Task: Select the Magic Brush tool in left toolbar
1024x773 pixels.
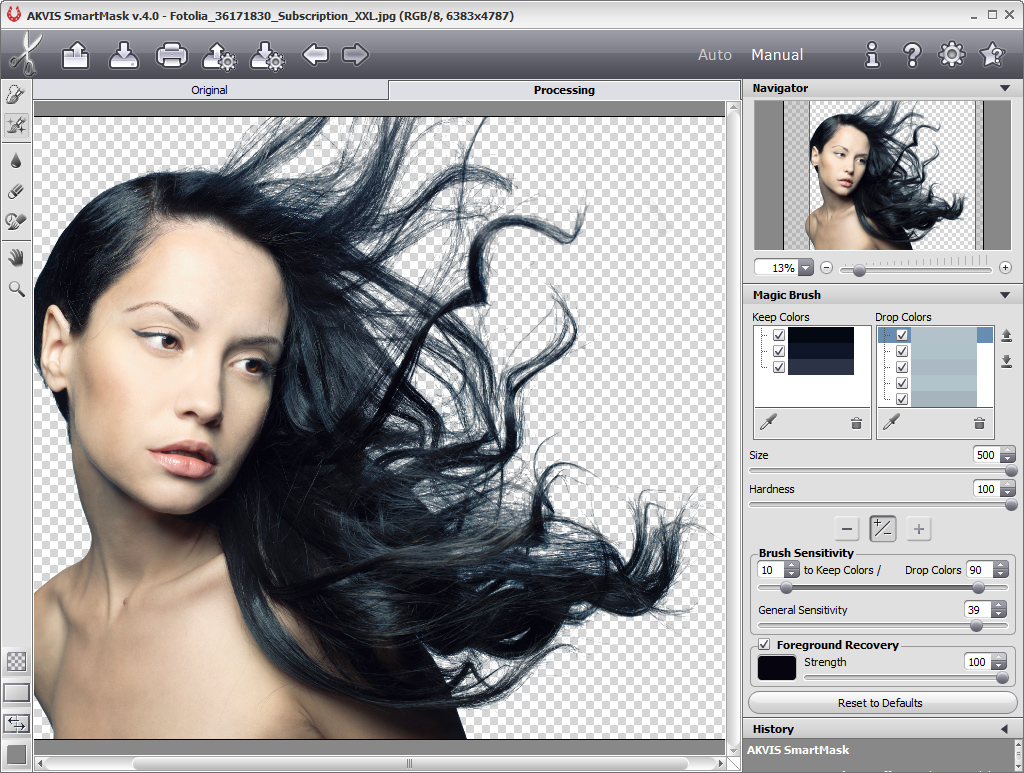Action: [16, 125]
